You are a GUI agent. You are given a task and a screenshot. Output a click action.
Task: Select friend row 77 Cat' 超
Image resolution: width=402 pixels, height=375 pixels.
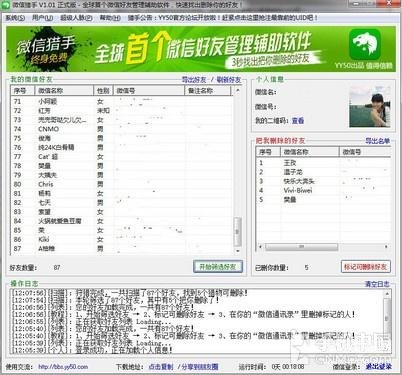tap(122, 156)
